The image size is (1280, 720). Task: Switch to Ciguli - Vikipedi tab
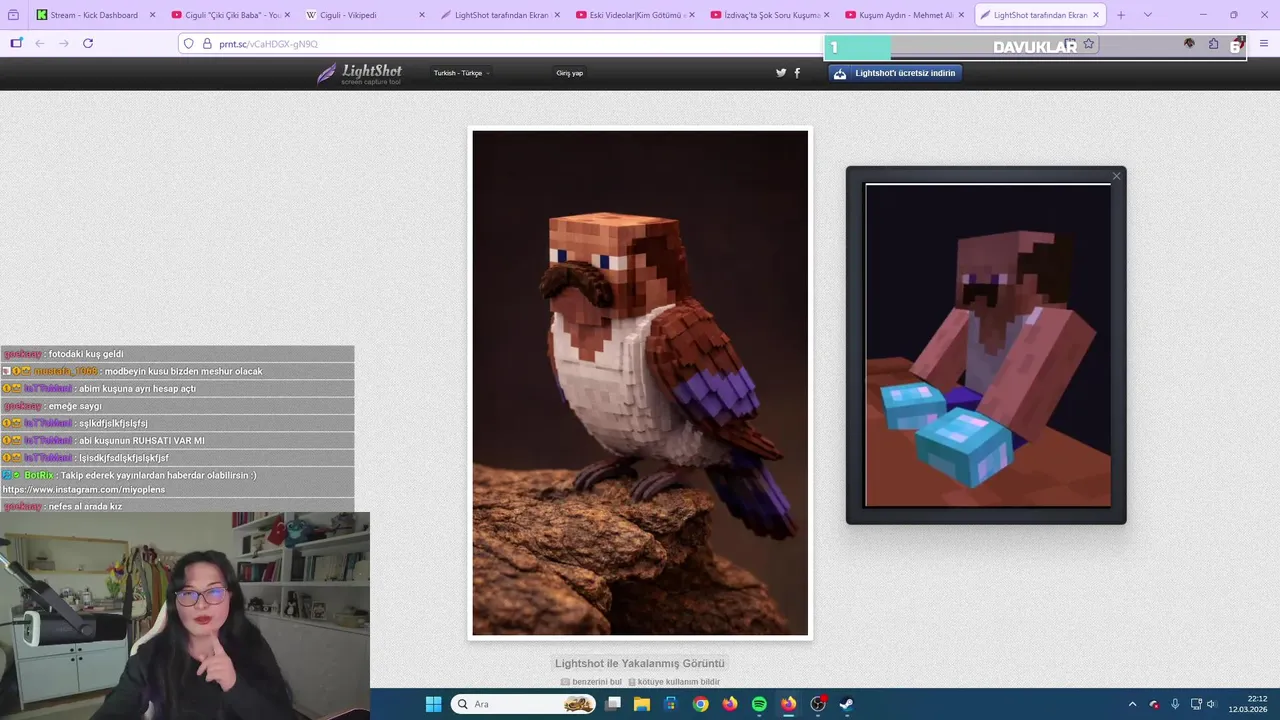tap(363, 15)
